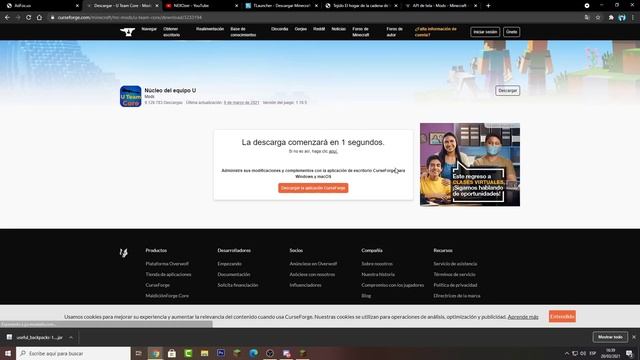Click the Overwolf logo in the footer
This screenshot has height=360, width=640.
[x=124, y=253]
